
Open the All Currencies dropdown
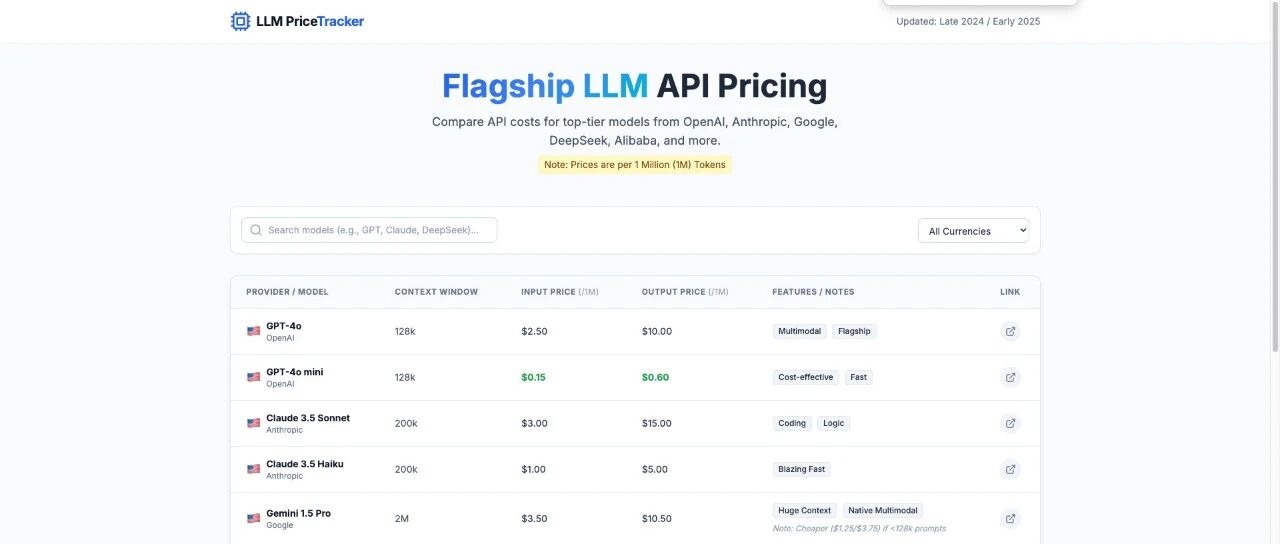point(973,231)
